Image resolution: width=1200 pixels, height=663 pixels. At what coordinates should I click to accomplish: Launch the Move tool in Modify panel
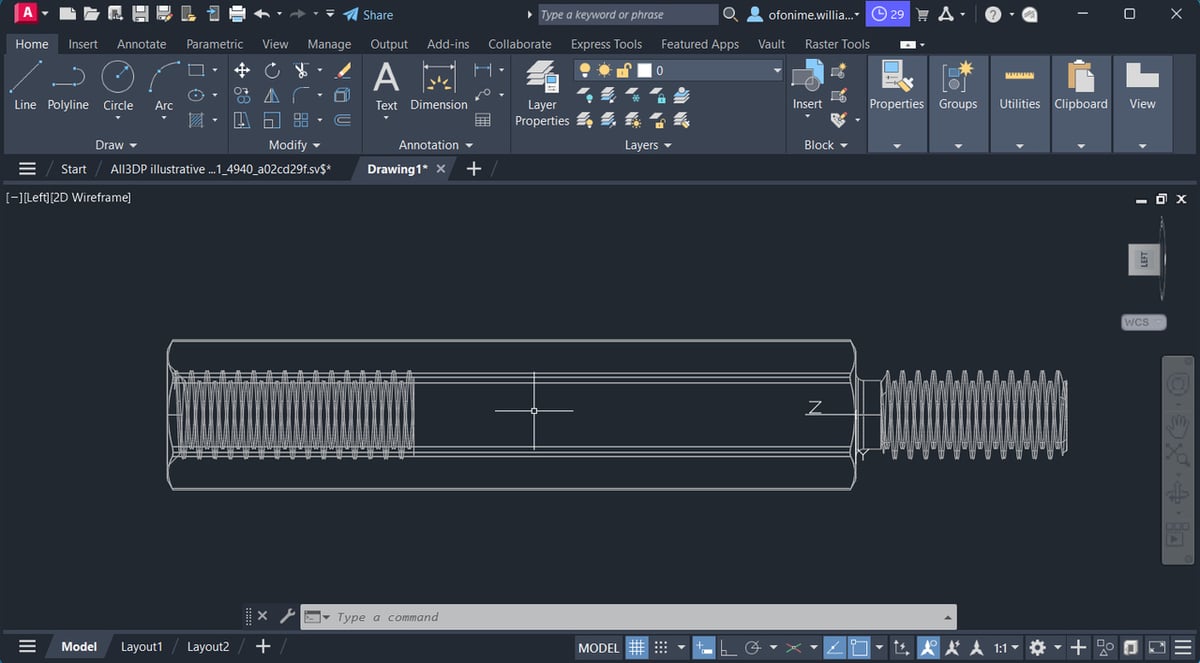point(241,70)
